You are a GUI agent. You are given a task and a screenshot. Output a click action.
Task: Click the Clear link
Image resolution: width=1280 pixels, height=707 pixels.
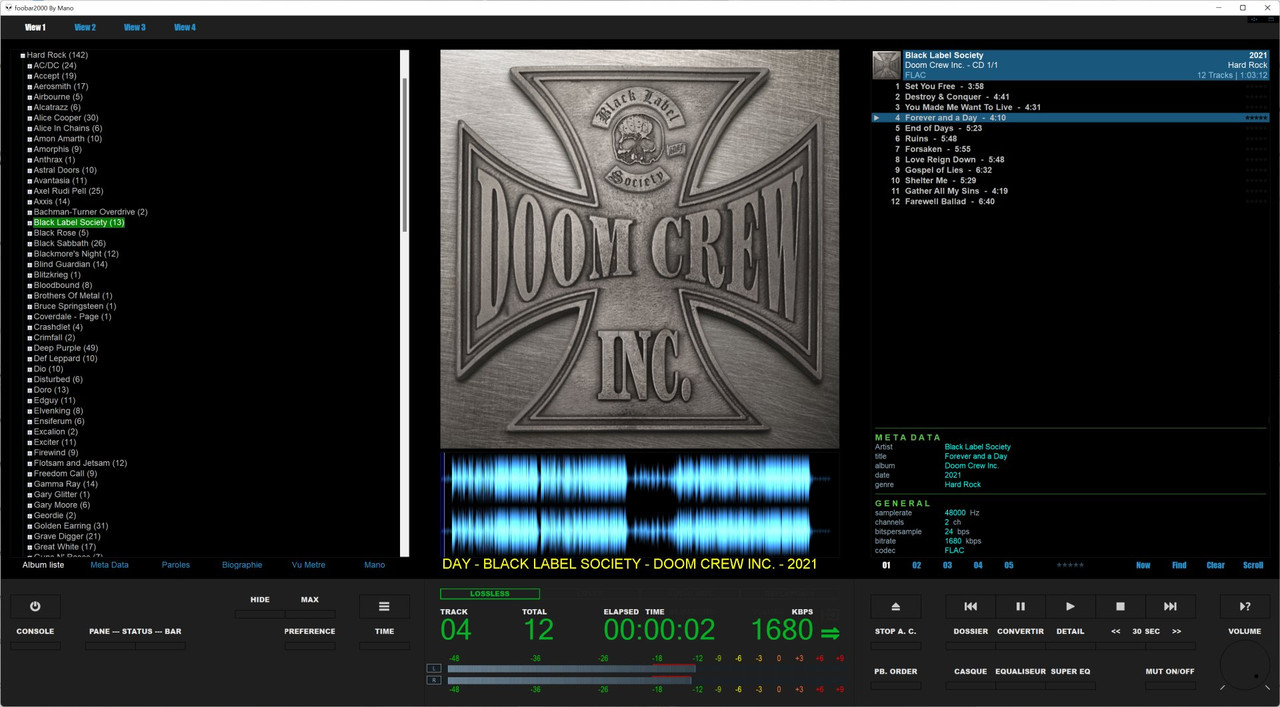(x=1216, y=565)
